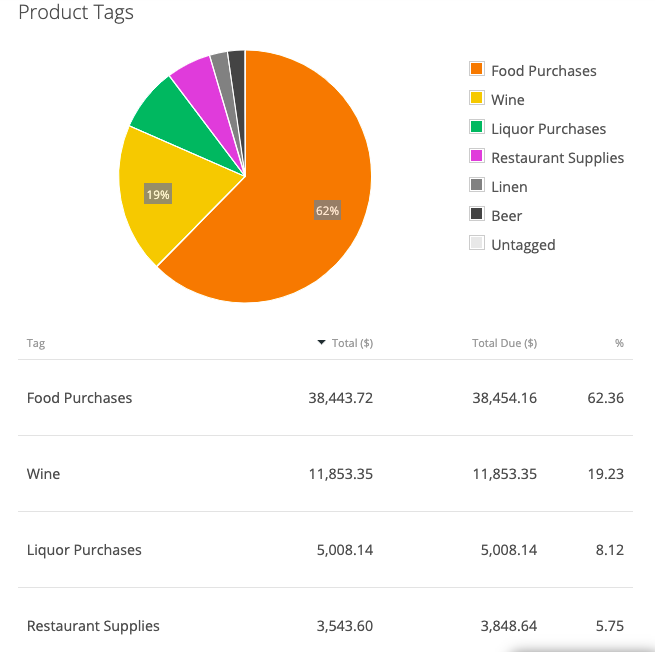Screen dimensions: 655x652
Task: Click total due value 3,848.64
Action: [x=508, y=626]
